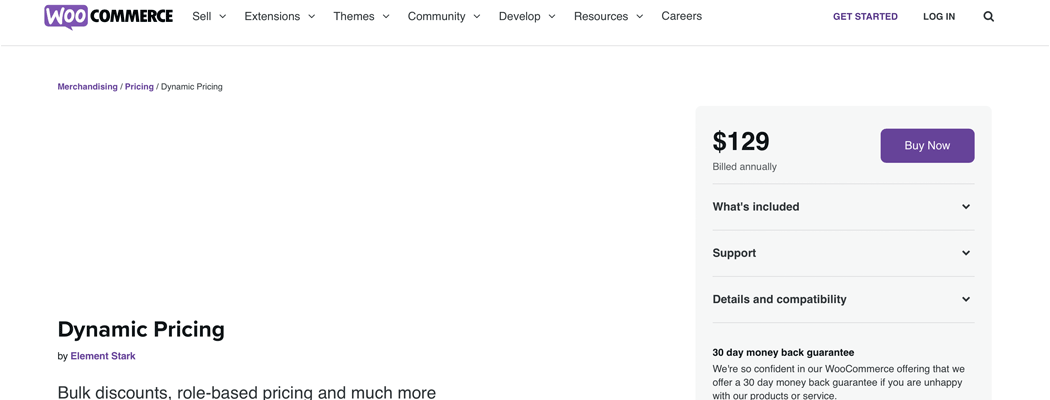Expand the What's included section
Screen dimensions: 1050x400
click(843, 207)
